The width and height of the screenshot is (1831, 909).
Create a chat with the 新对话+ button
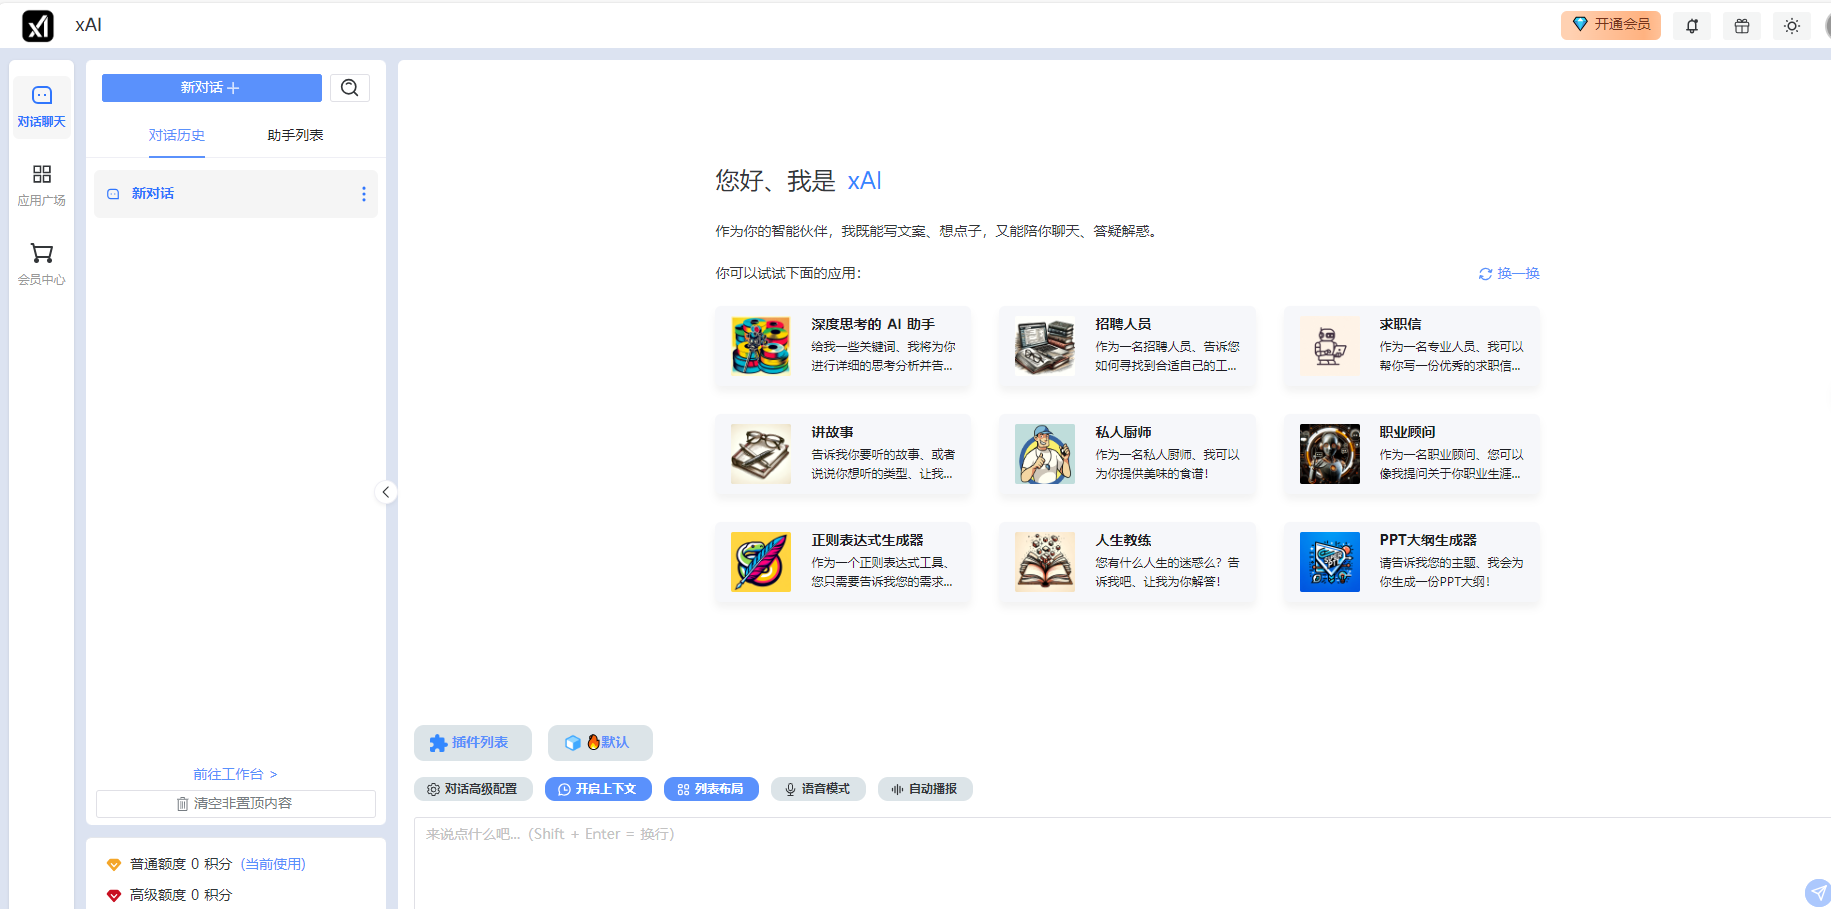(211, 88)
